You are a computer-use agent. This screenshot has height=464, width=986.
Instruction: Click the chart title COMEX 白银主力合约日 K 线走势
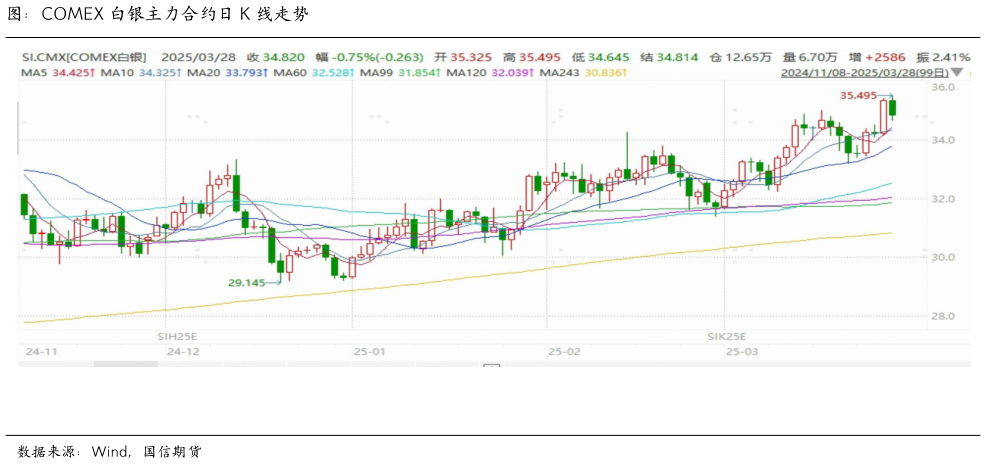pos(175,16)
